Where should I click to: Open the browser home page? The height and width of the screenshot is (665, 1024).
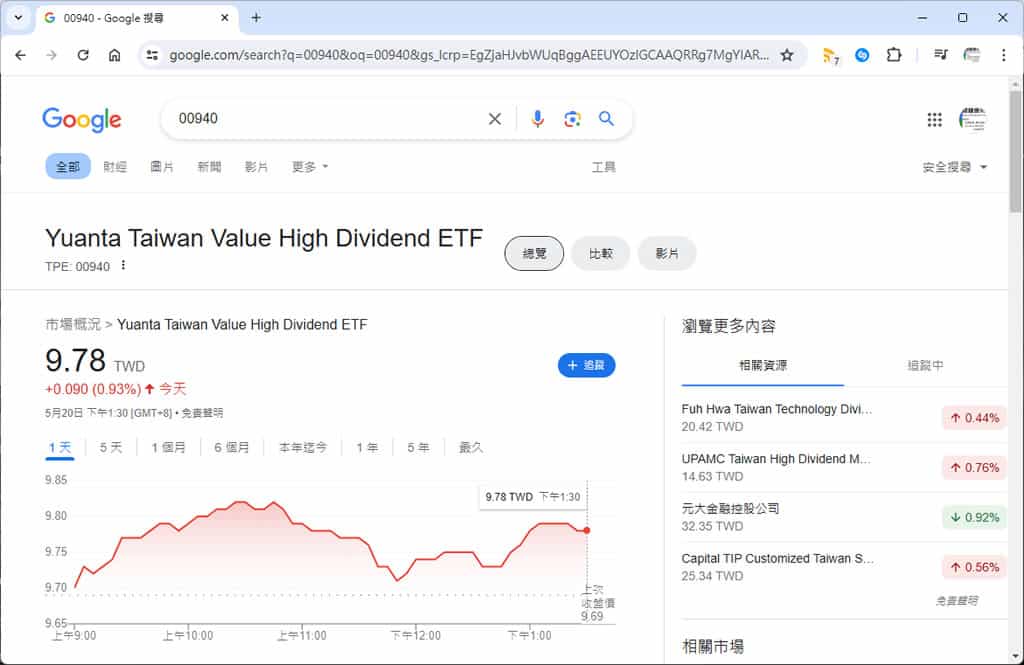tap(114, 56)
